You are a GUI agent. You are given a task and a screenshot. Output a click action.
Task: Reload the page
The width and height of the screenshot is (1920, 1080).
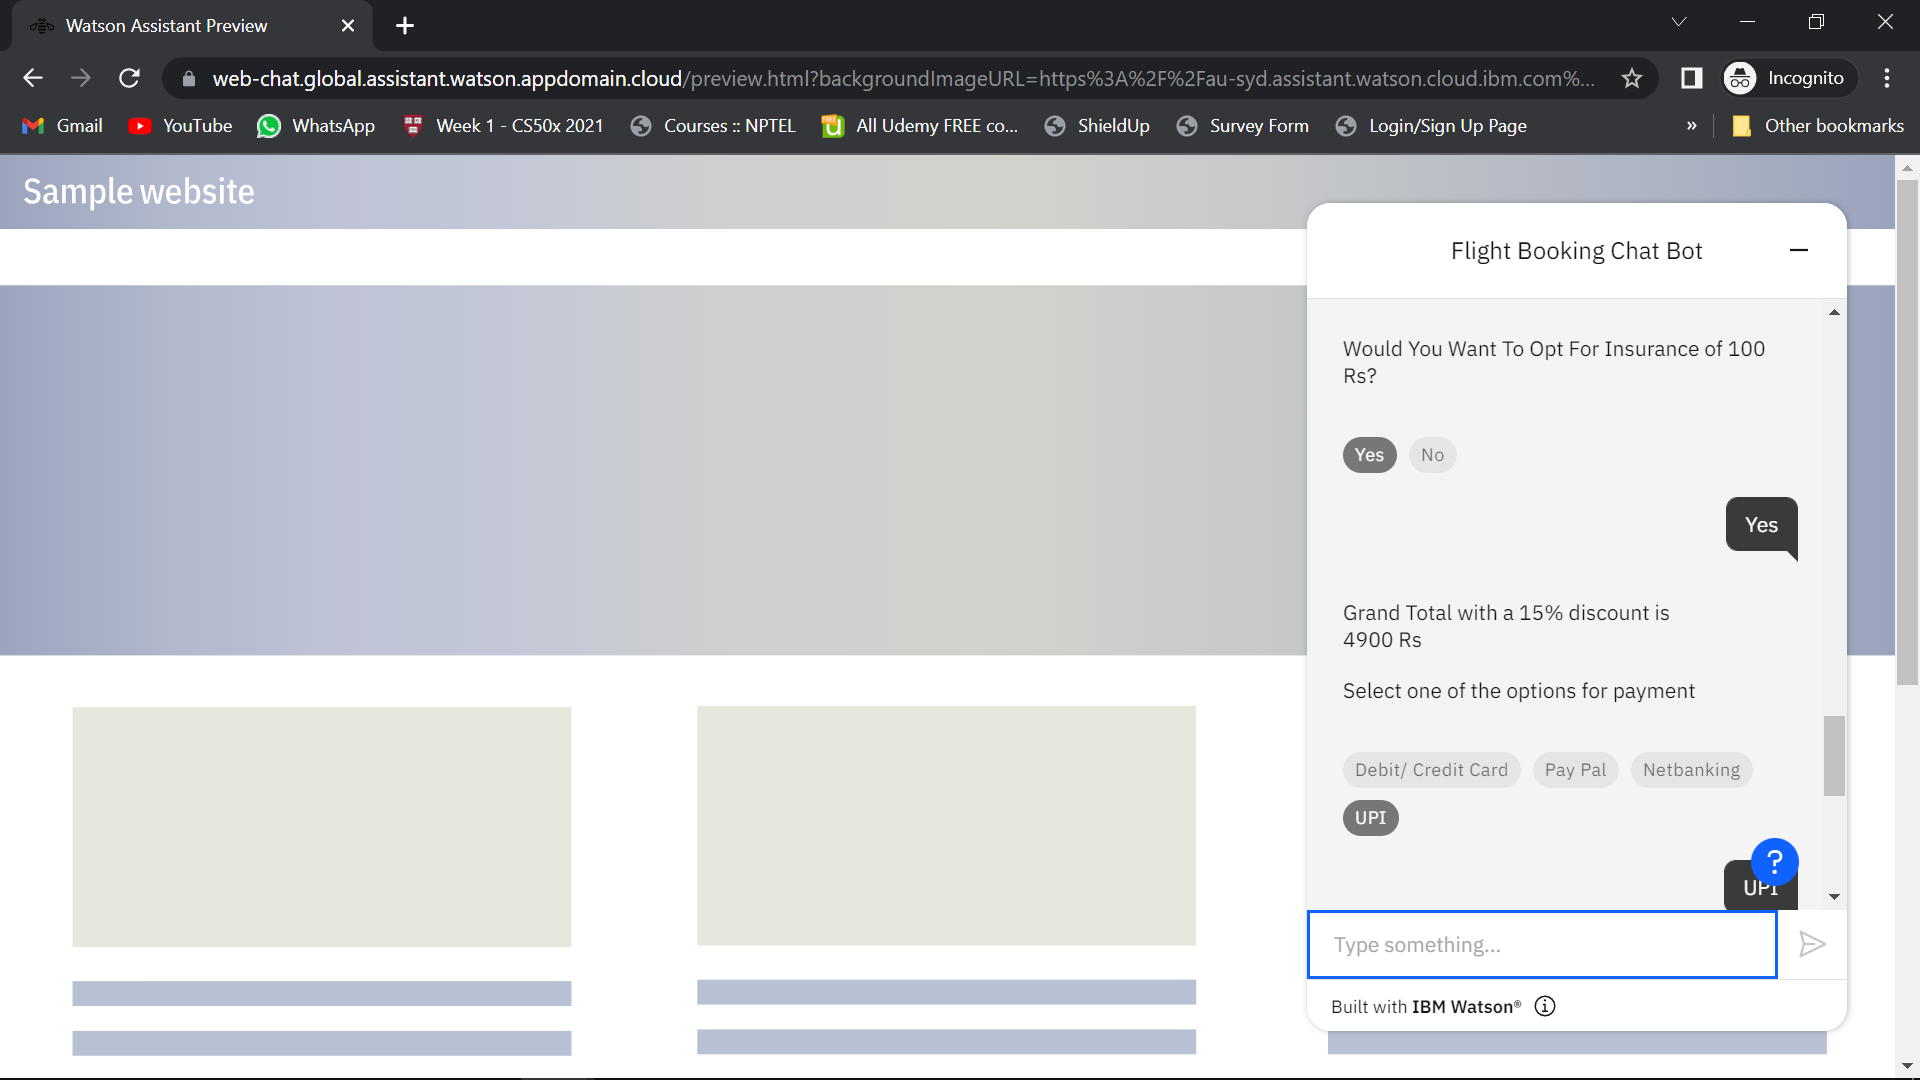[x=129, y=78]
